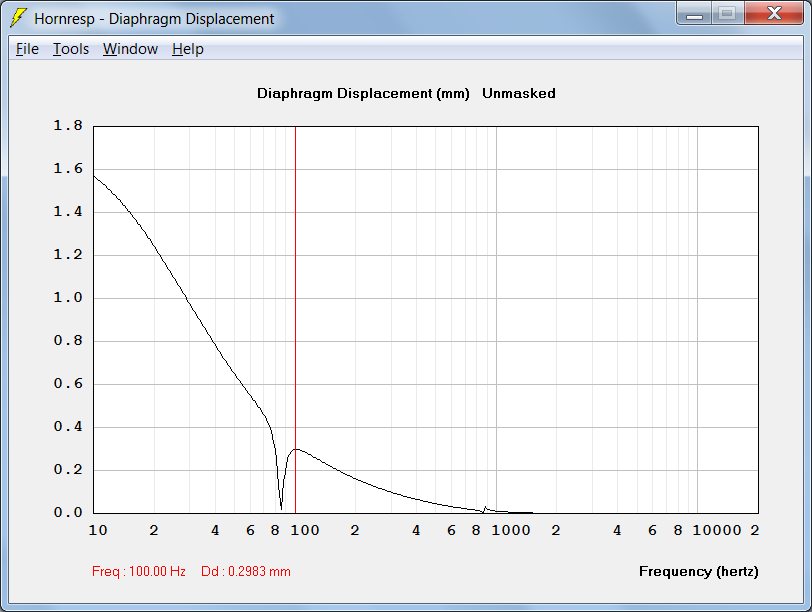Screen dimensions: 812x612
Task: Click the 10 x-axis frequency label
Action: pyautogui.click(x=98, y=531)
